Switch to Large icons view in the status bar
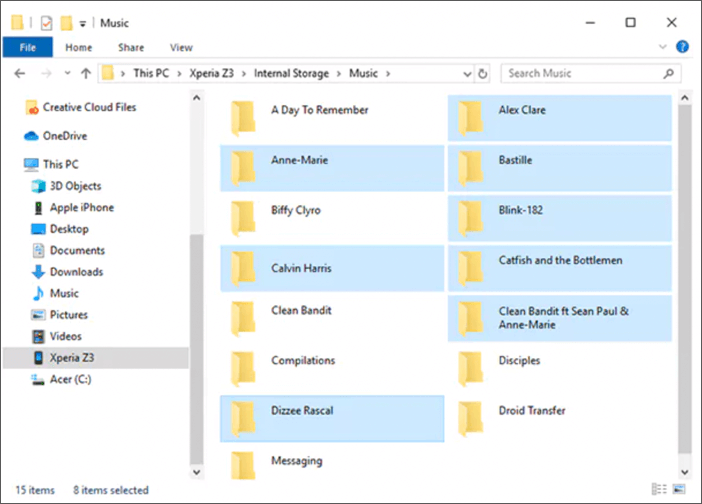Image resolution: width=702 pixels, height=504 pixels. (679, 489)
